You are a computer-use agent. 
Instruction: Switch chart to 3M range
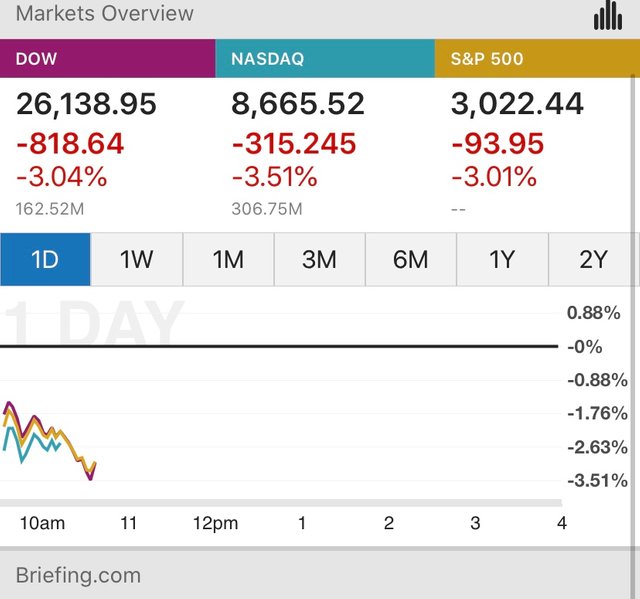pyautogui.click(x=319, y=260)
